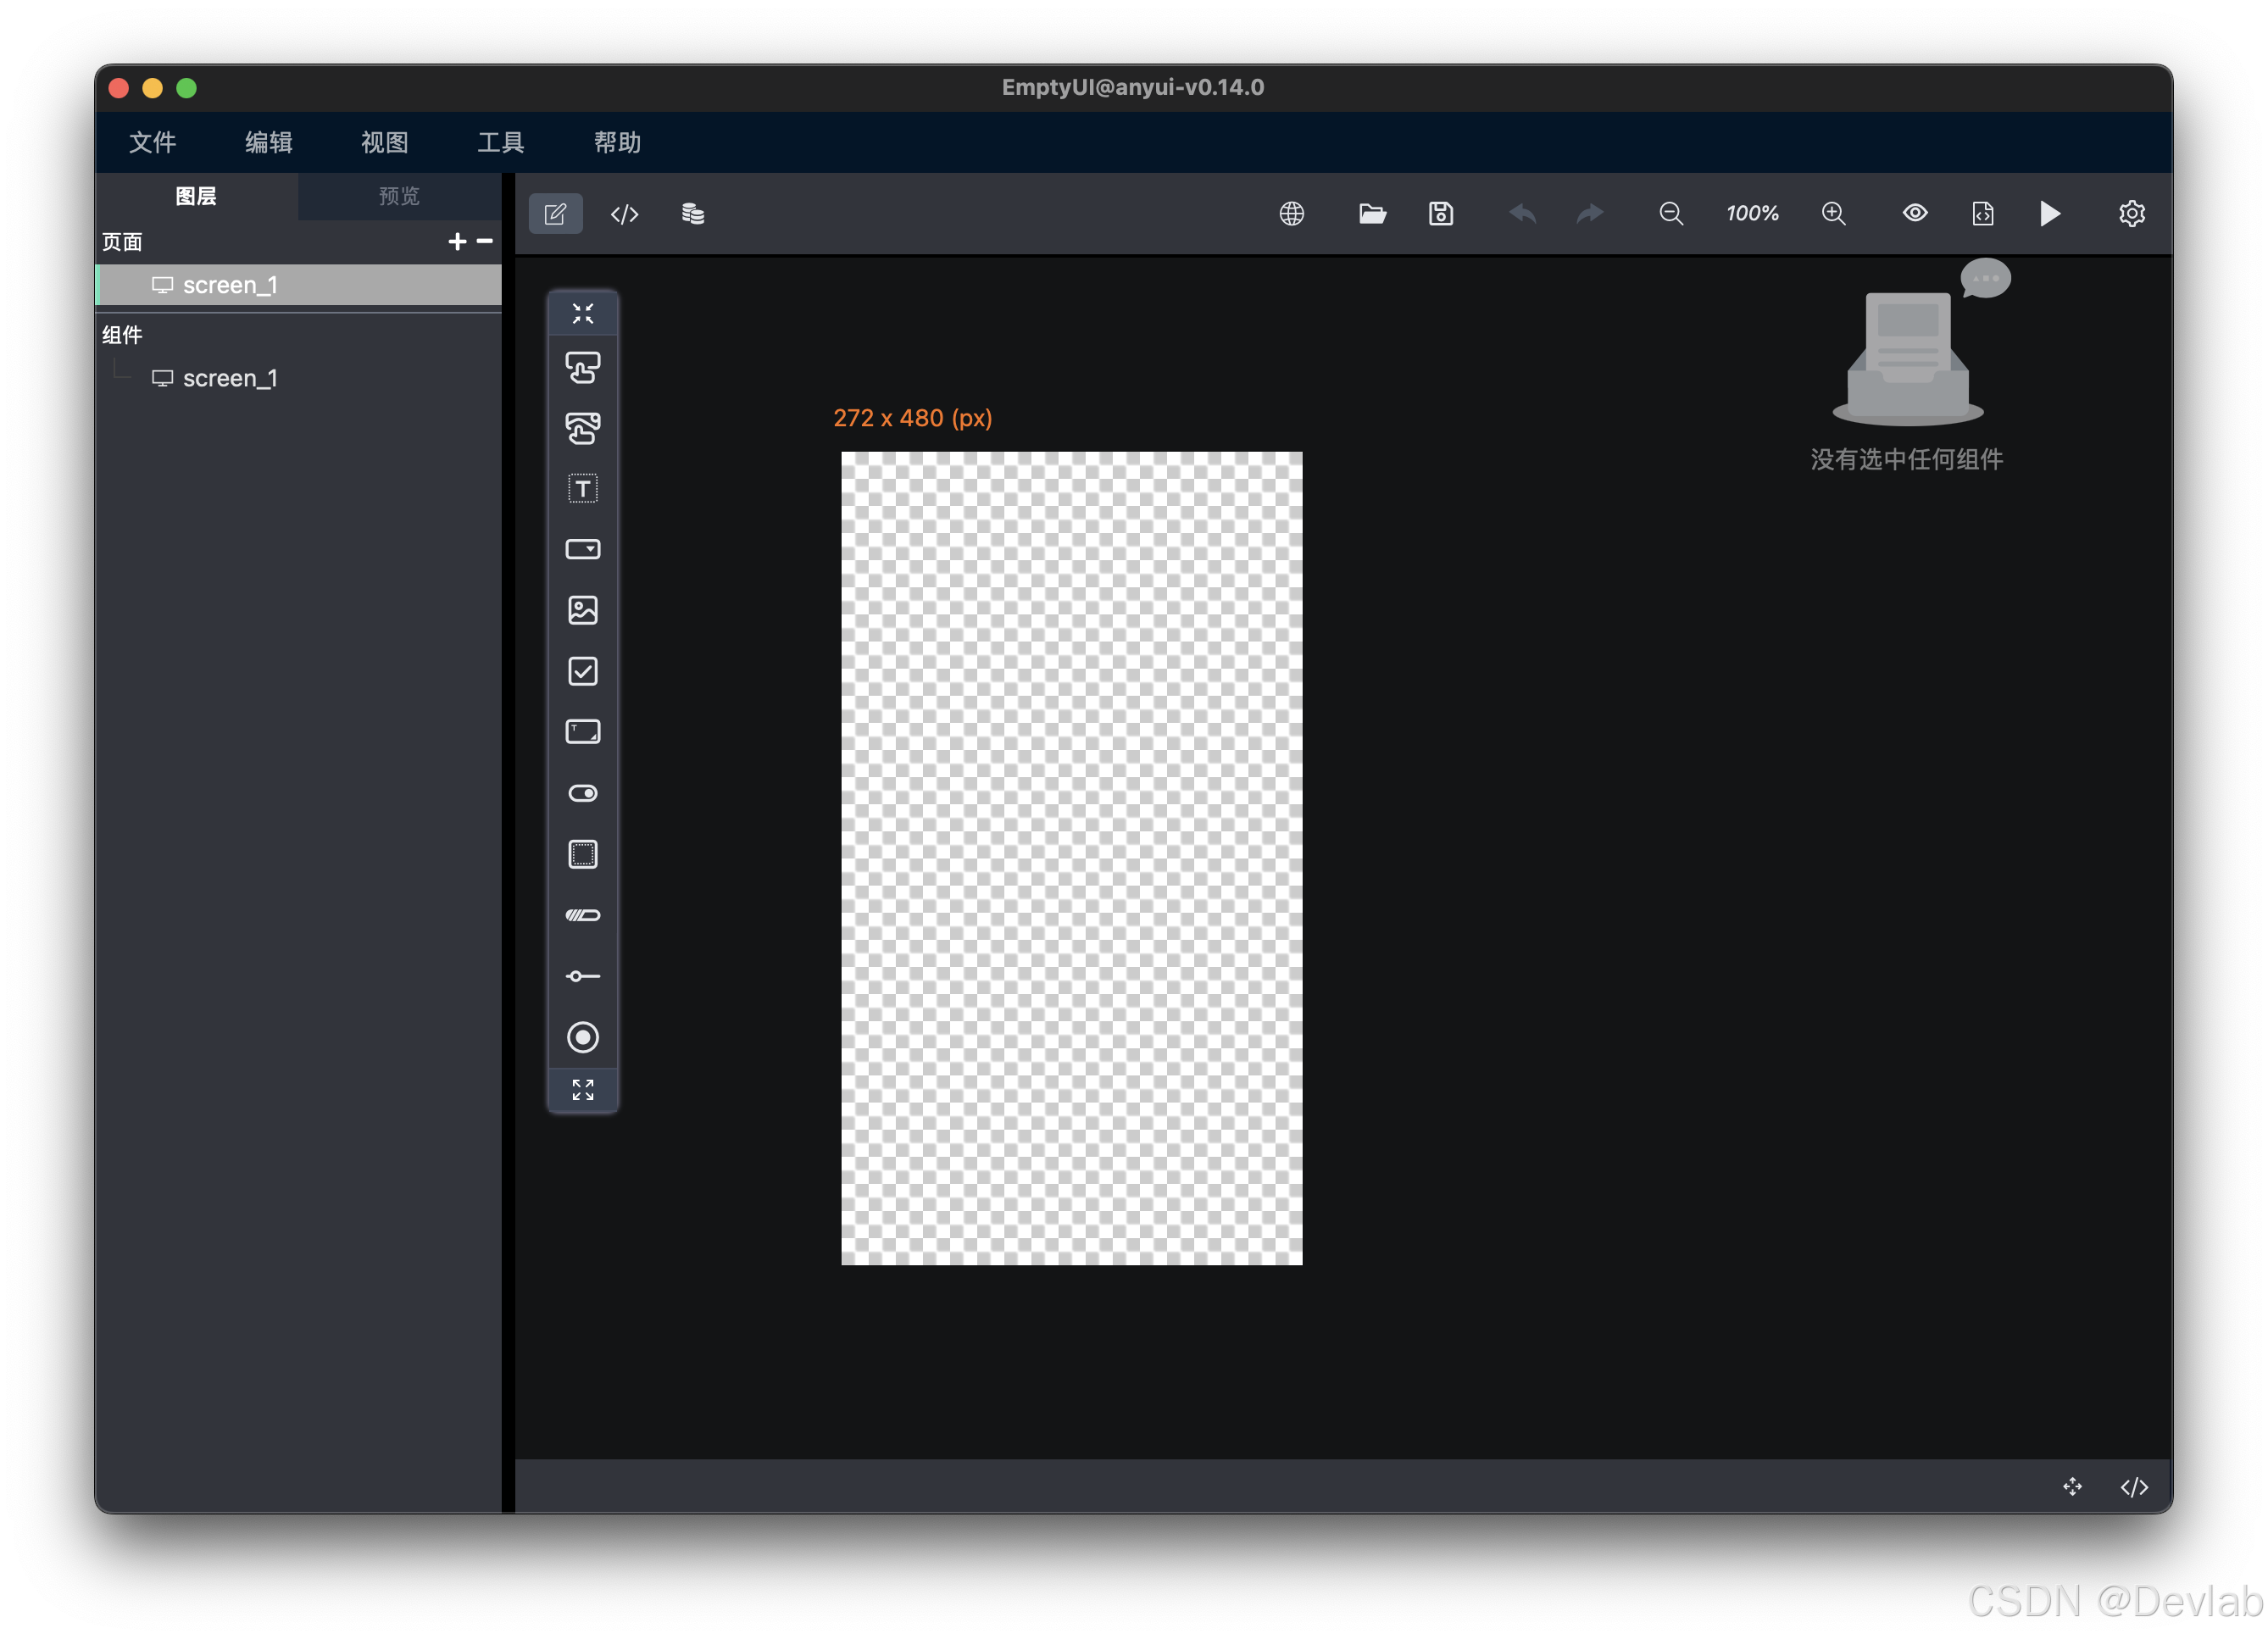Select the Button widget tool
Viewport: 2268px width, 1639px height.
[x=583, y=367]
